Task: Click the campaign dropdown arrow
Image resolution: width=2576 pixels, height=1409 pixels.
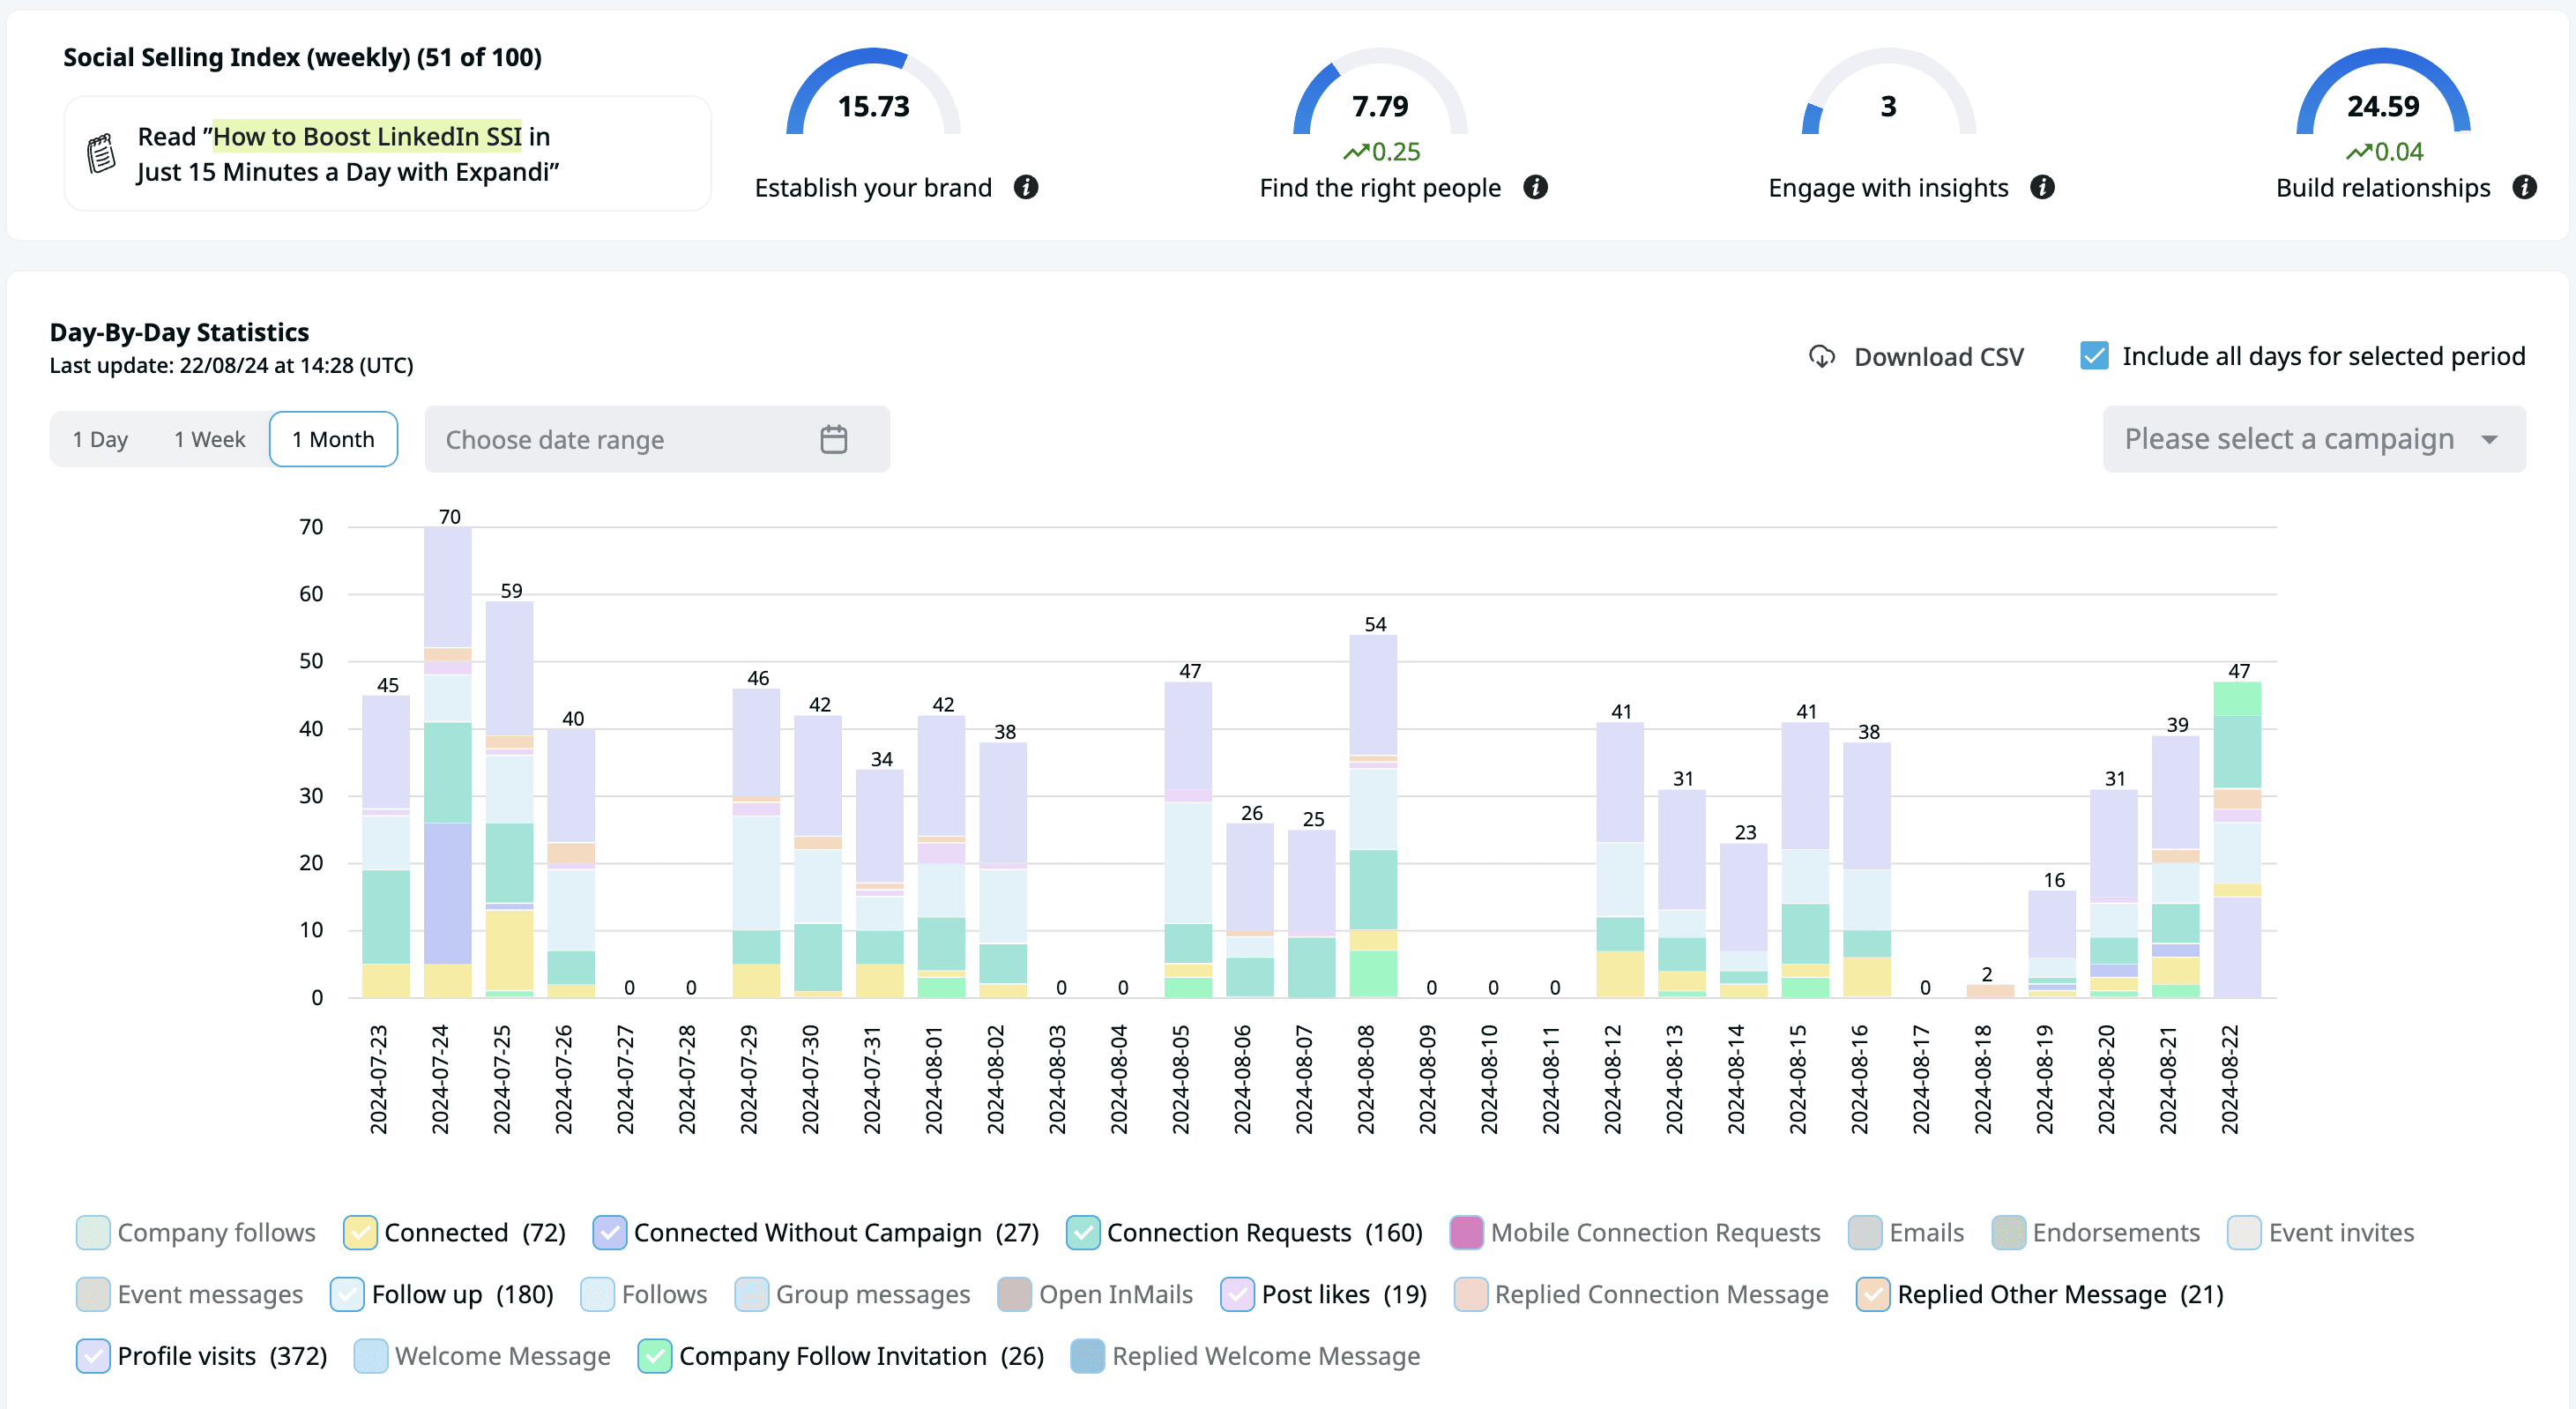Action: 2489,440
